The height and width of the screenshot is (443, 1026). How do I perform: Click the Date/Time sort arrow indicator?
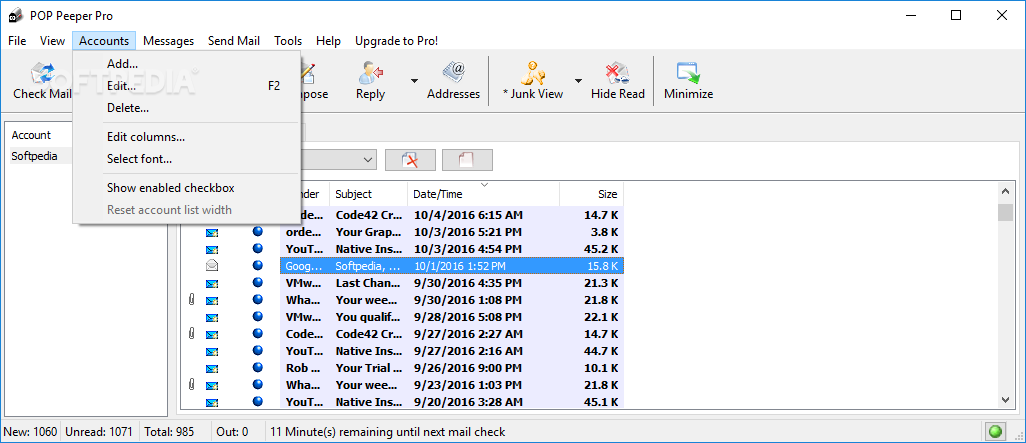(484, 185)
